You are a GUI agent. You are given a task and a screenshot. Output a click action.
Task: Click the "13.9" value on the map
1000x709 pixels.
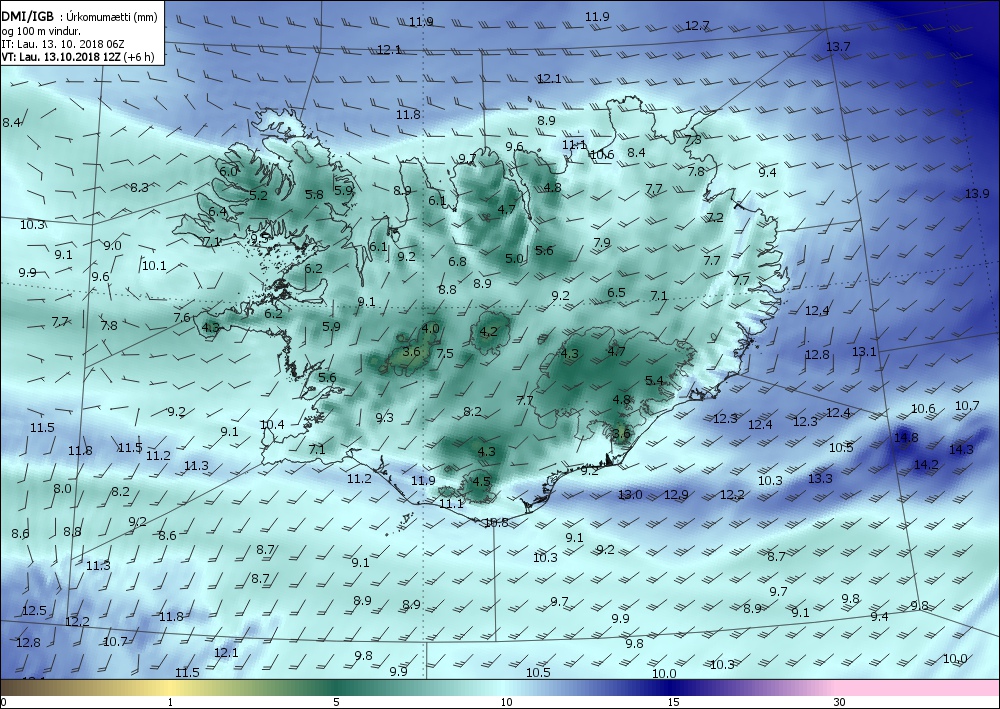[977, 193]
